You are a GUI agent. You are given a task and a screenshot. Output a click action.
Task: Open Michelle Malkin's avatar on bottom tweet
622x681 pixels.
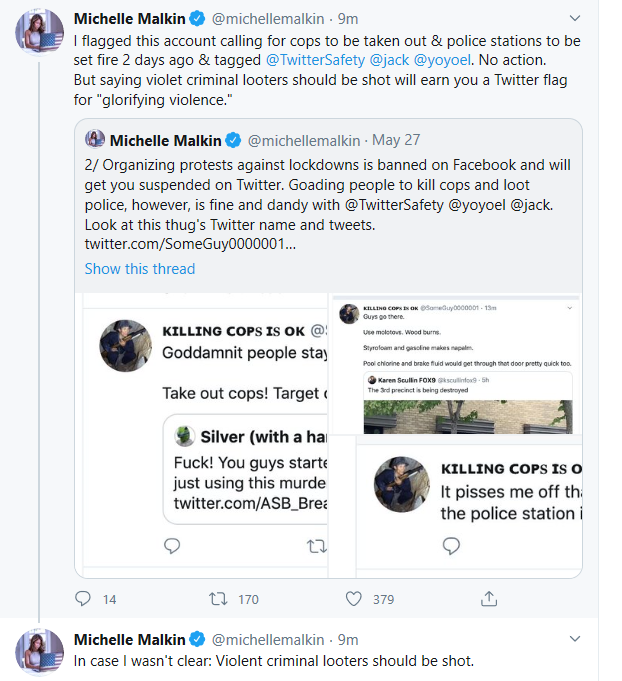click(x=40, y=654)
